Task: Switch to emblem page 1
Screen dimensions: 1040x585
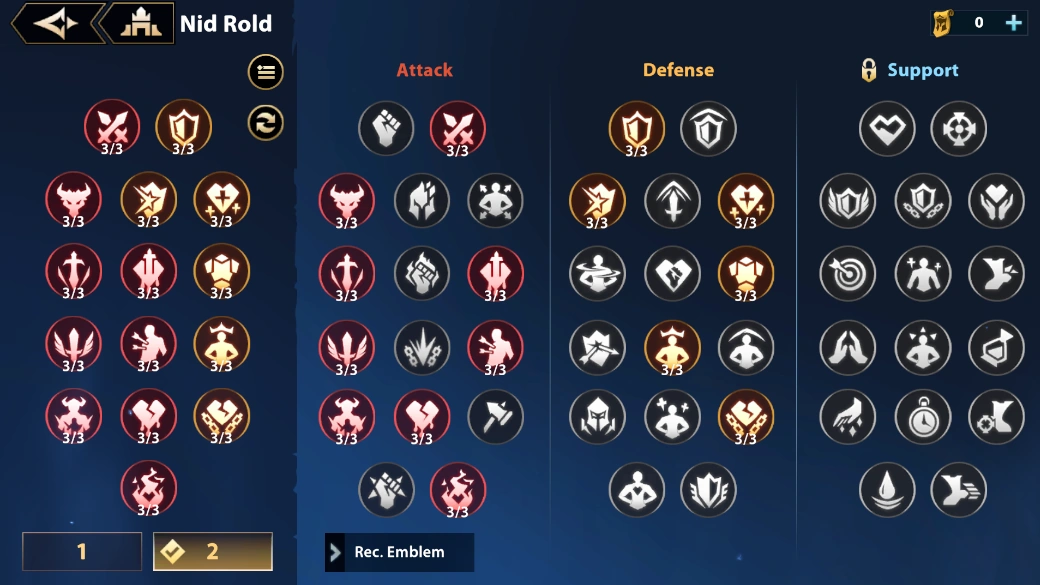Action: coord(82,551)
